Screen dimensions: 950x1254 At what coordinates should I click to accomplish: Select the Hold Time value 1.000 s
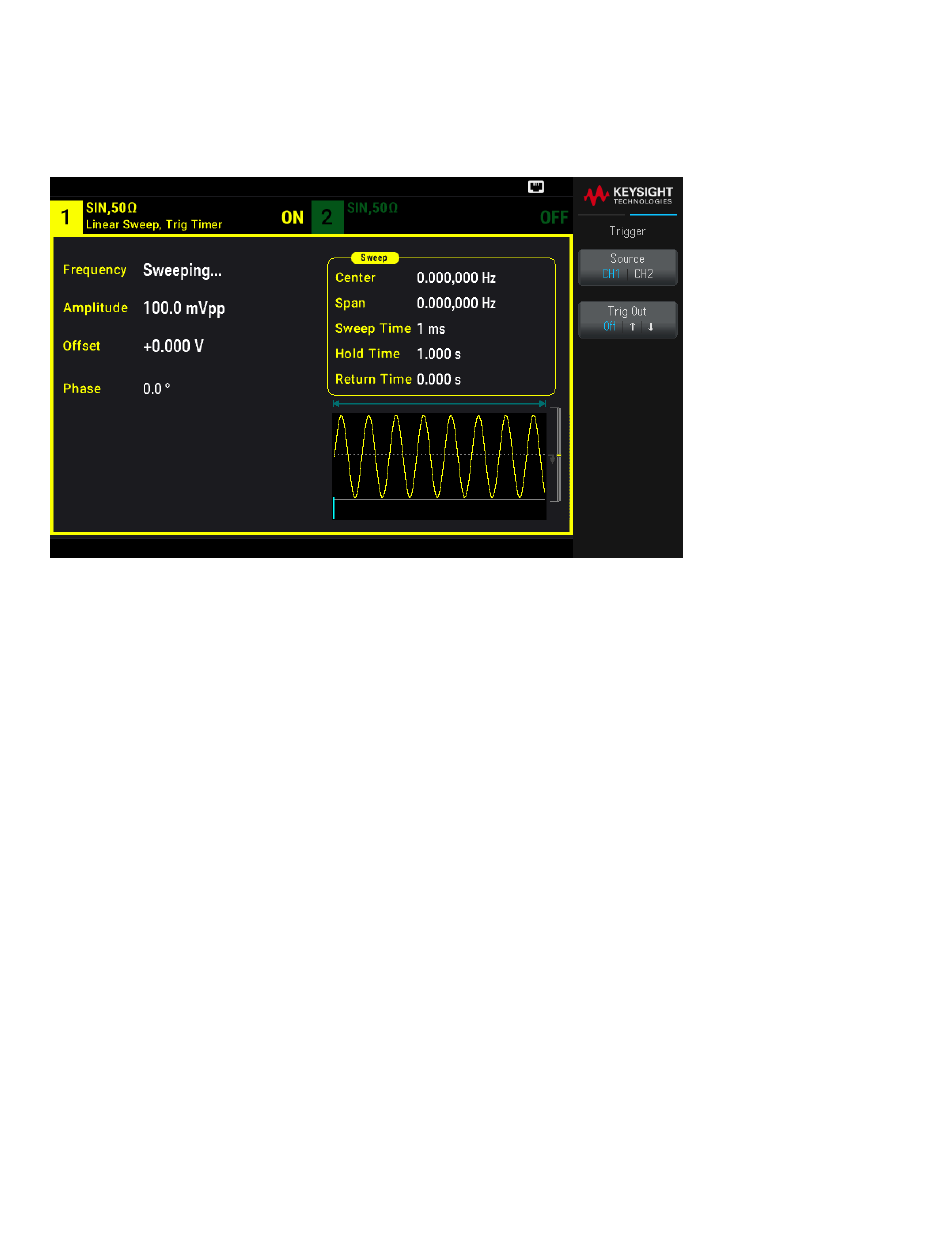click(439, 354)
